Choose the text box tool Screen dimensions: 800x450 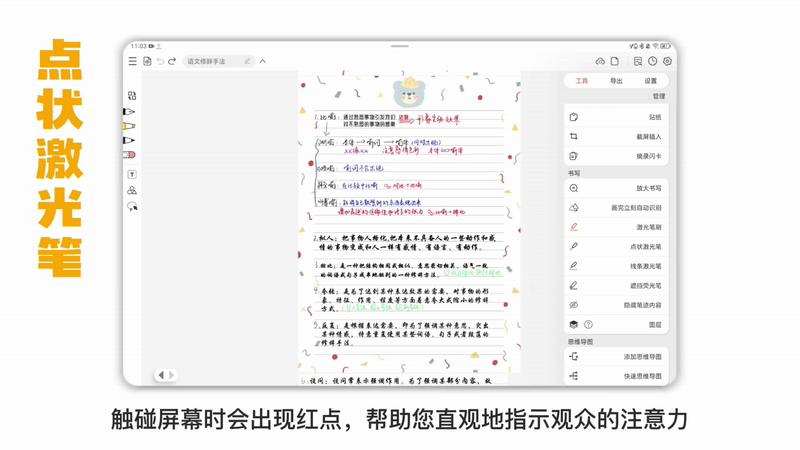131,175
